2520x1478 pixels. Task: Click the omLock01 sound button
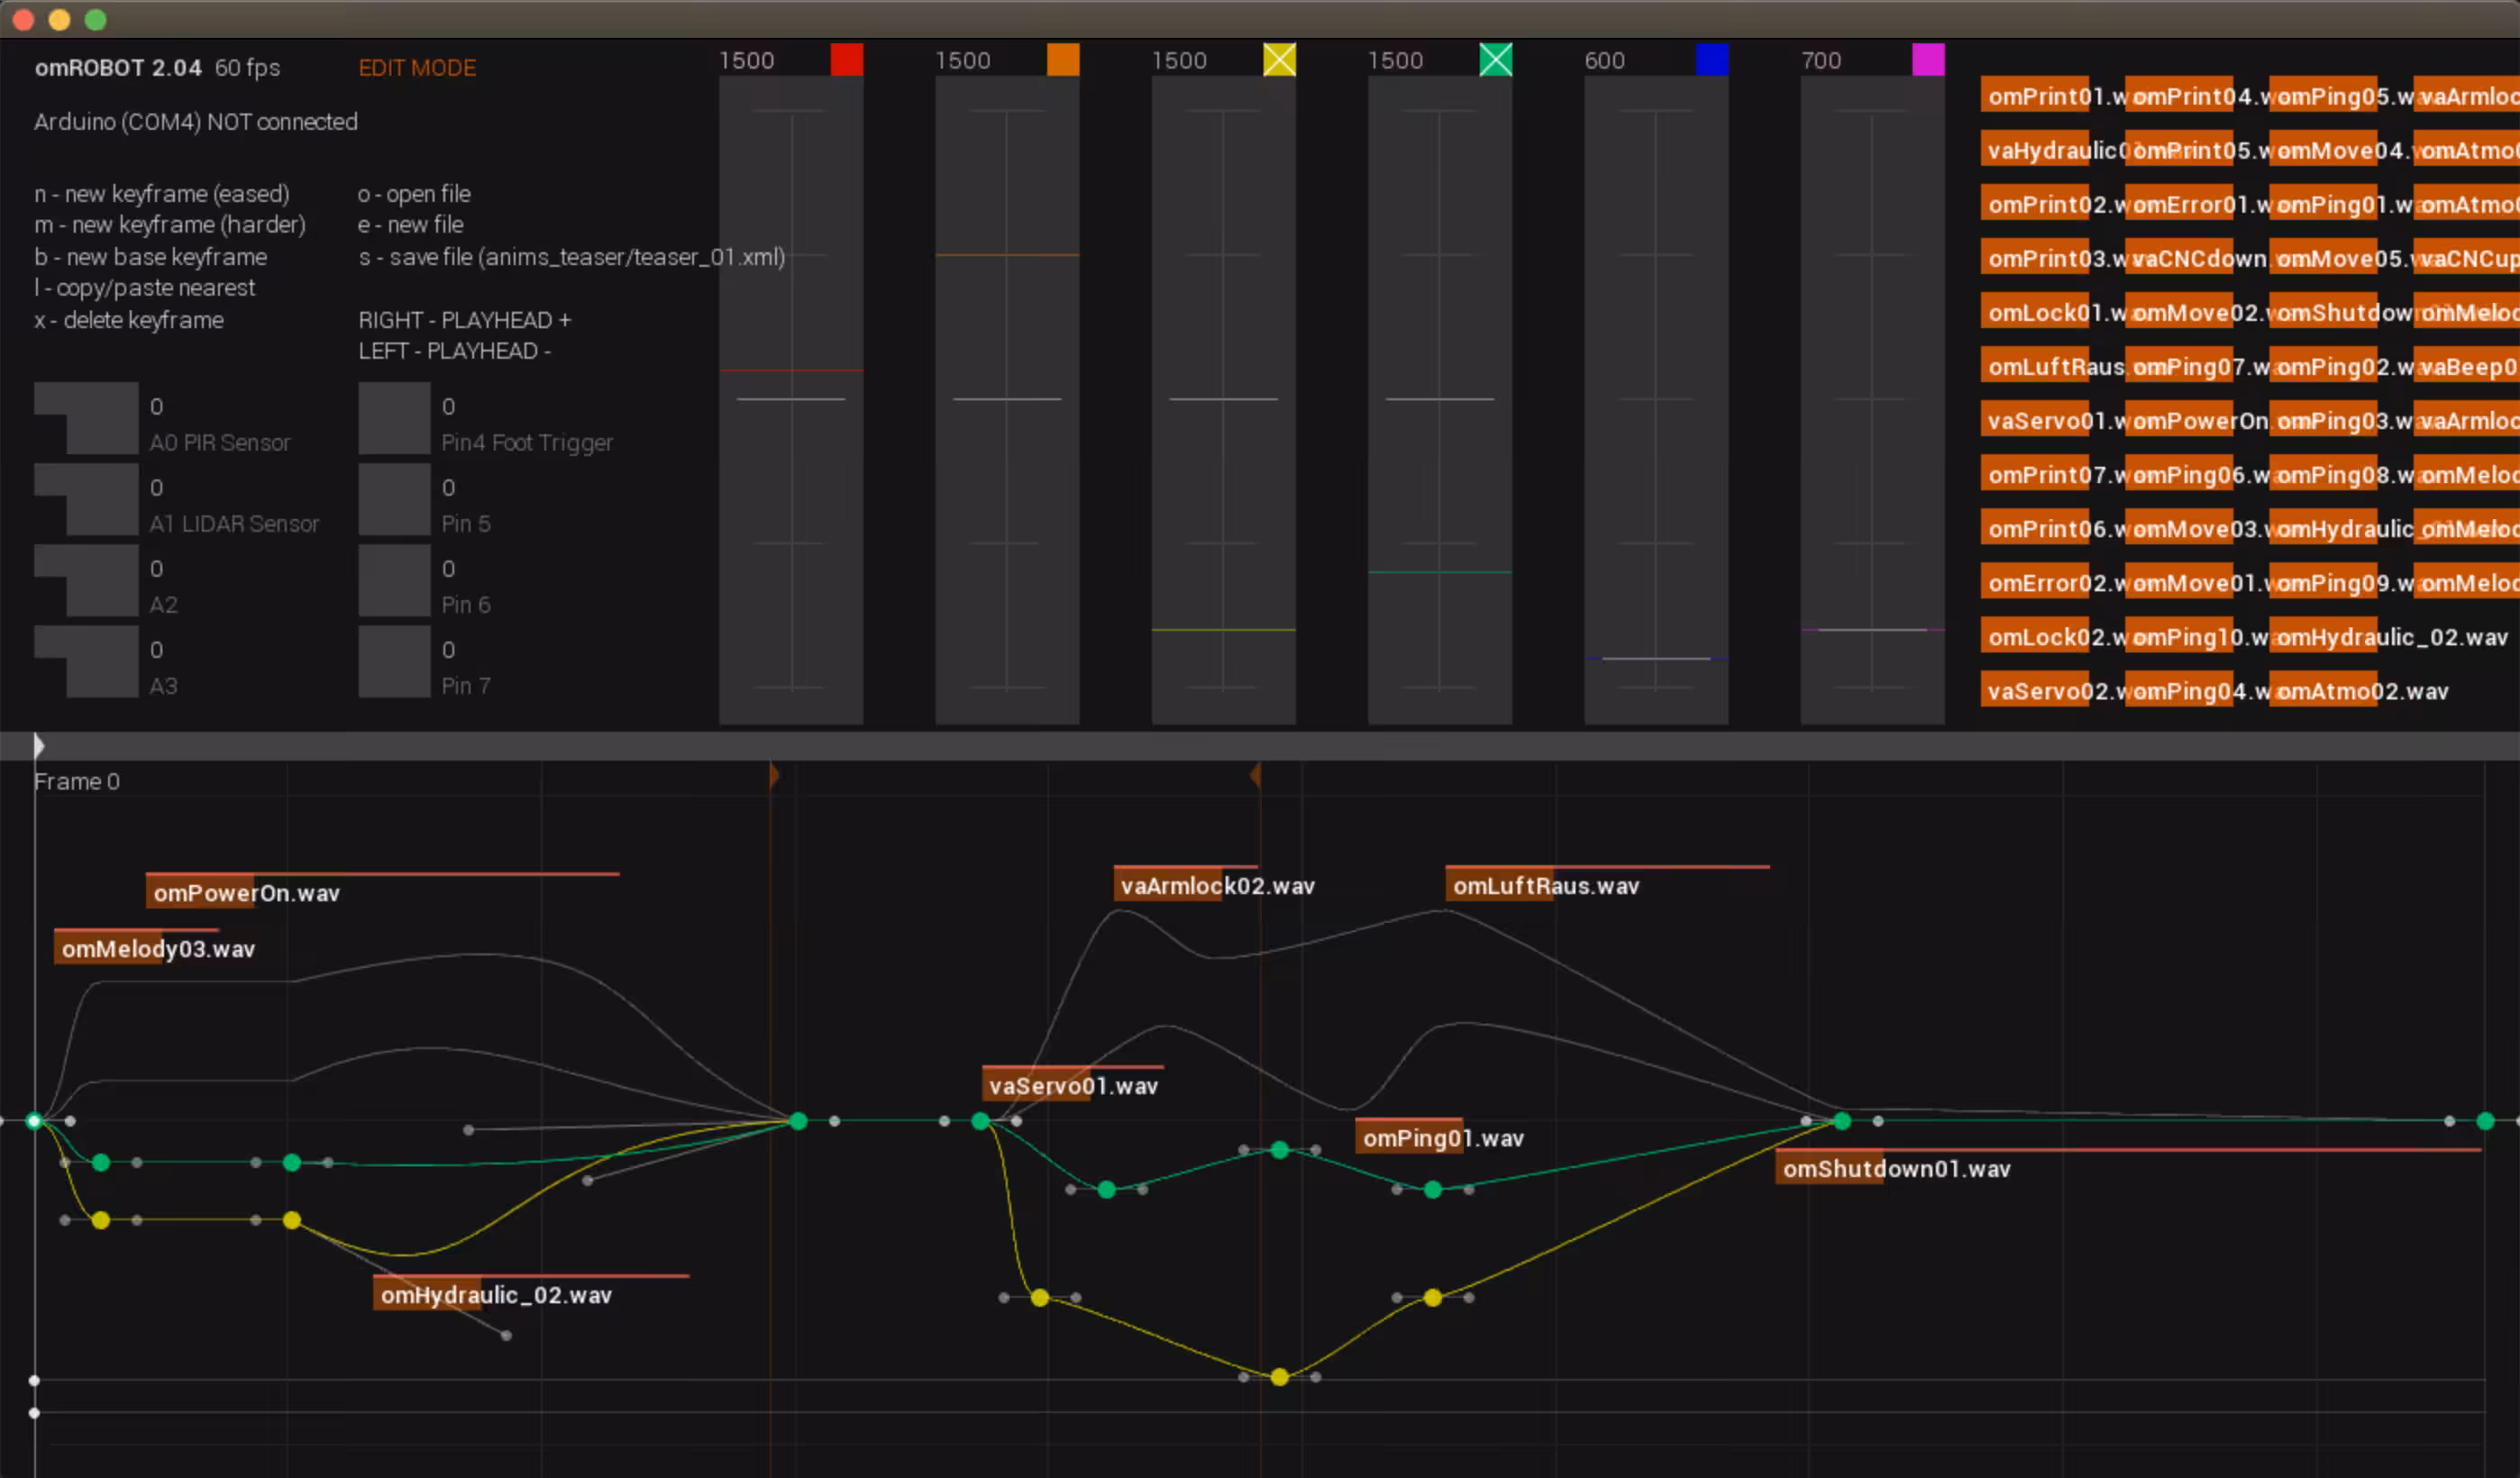click(2035, 312)
